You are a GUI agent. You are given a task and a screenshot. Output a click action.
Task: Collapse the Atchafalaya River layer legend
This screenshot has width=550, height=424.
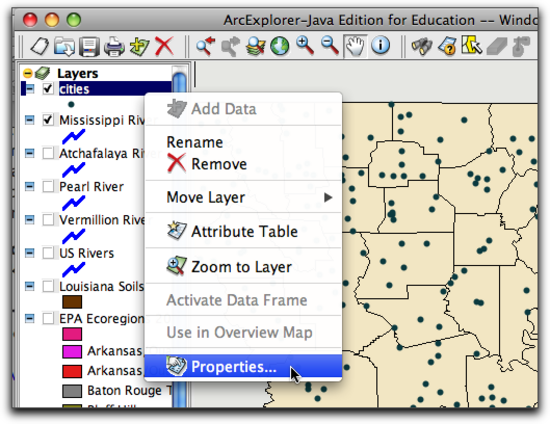click(30, 153)
